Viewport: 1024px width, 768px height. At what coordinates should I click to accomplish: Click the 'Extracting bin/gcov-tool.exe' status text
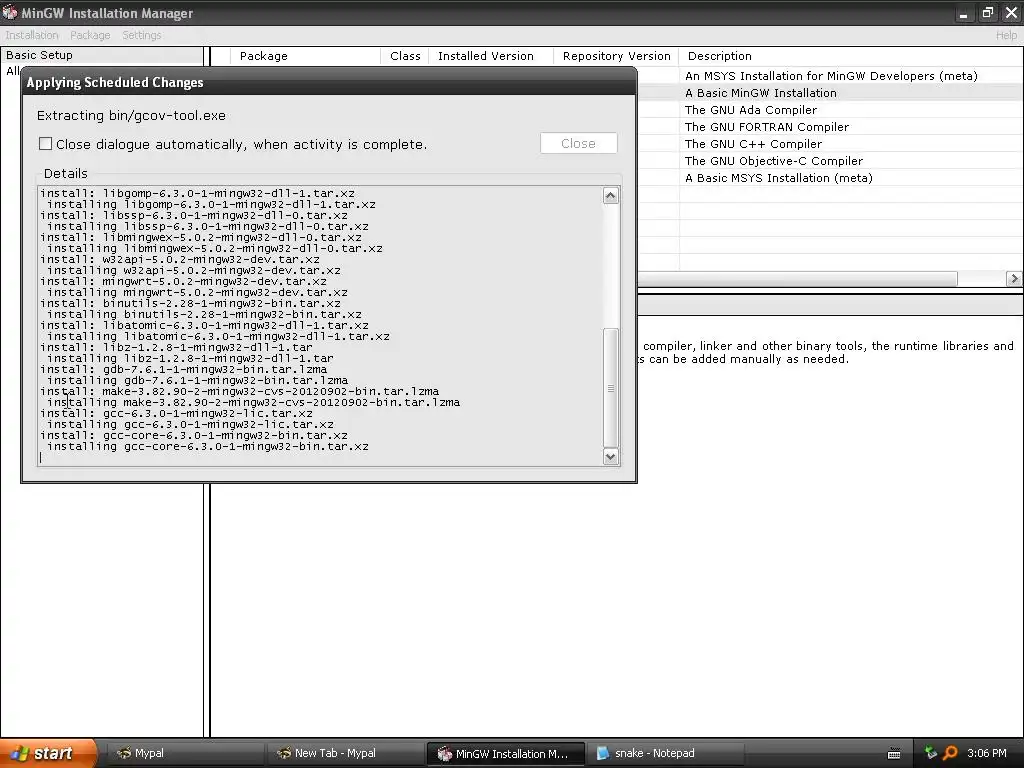point(131,116)
